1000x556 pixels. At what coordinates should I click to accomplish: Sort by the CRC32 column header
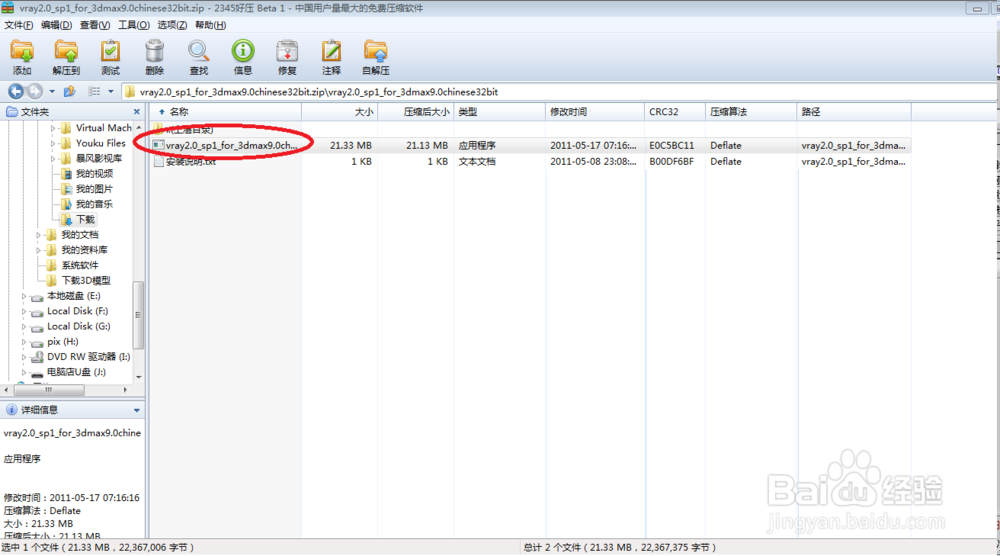675,112
